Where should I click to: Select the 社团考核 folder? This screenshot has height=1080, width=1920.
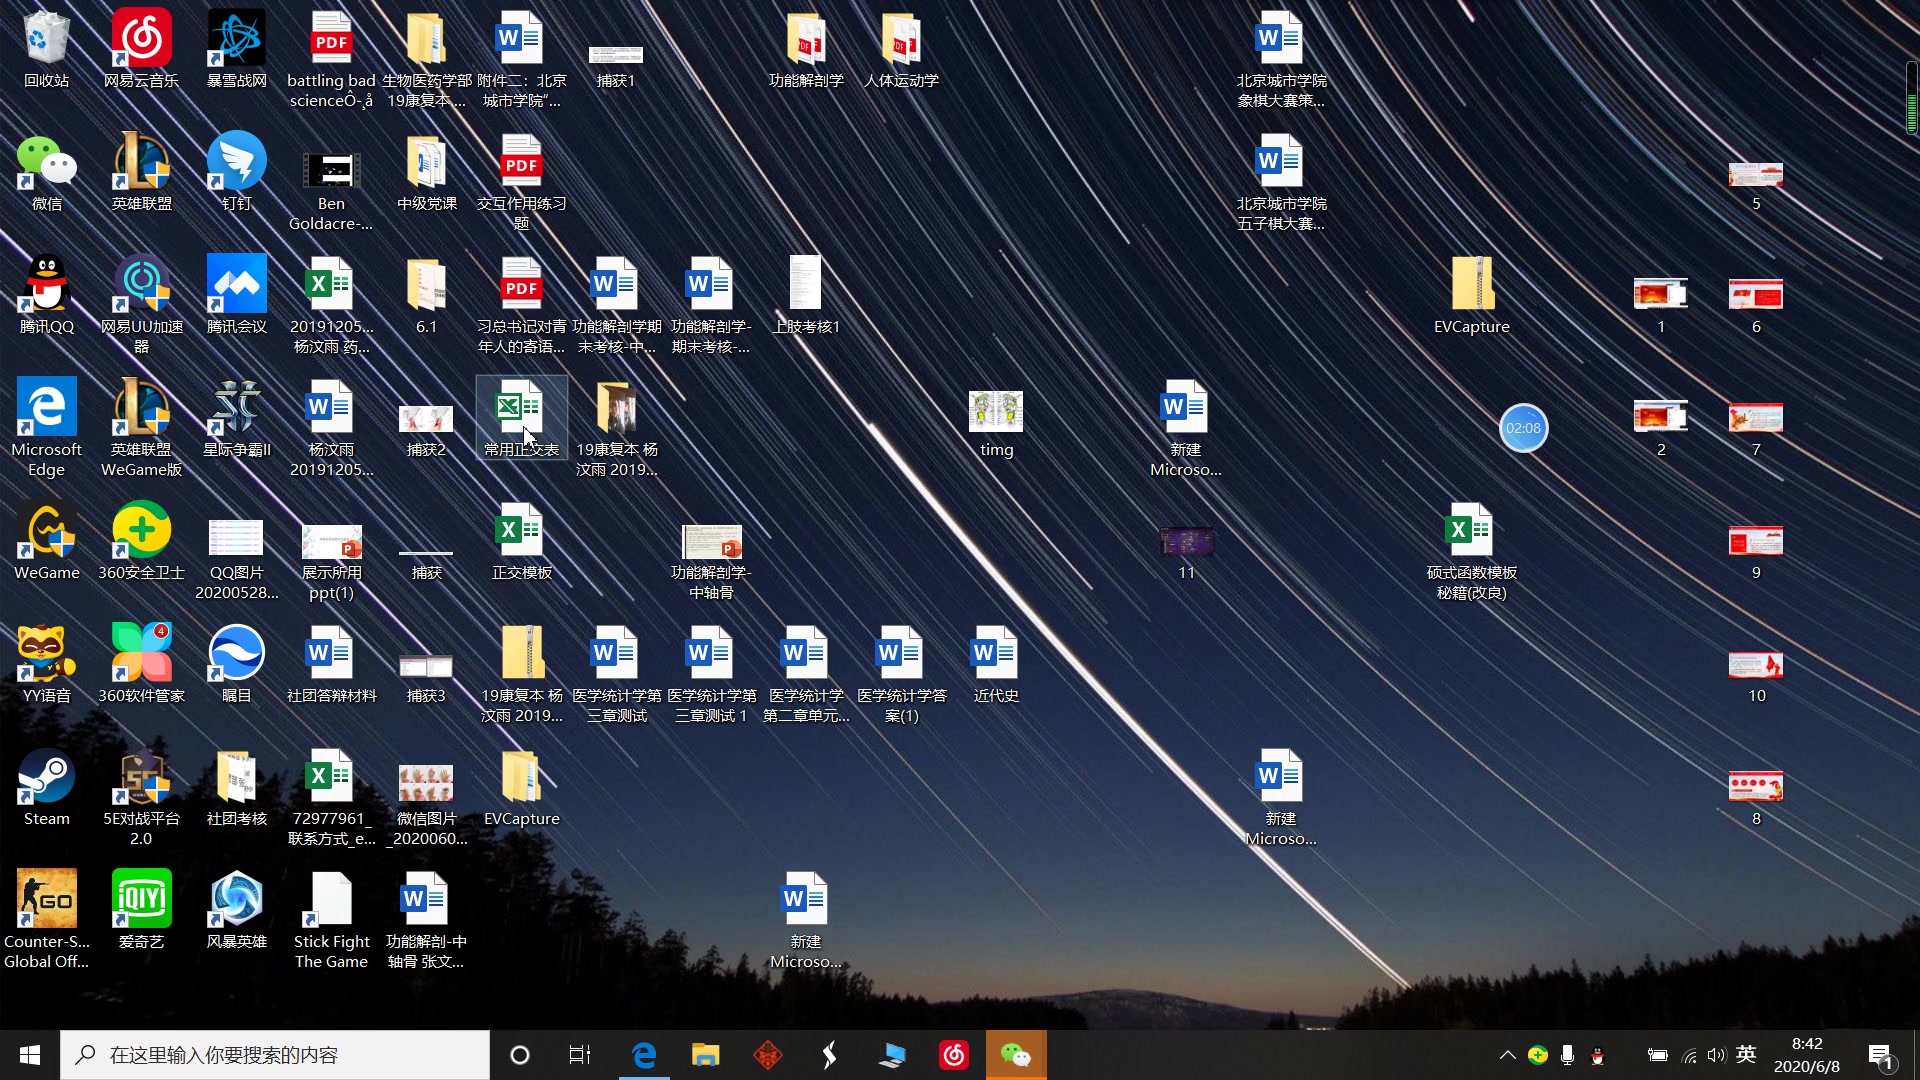(236, 788)
